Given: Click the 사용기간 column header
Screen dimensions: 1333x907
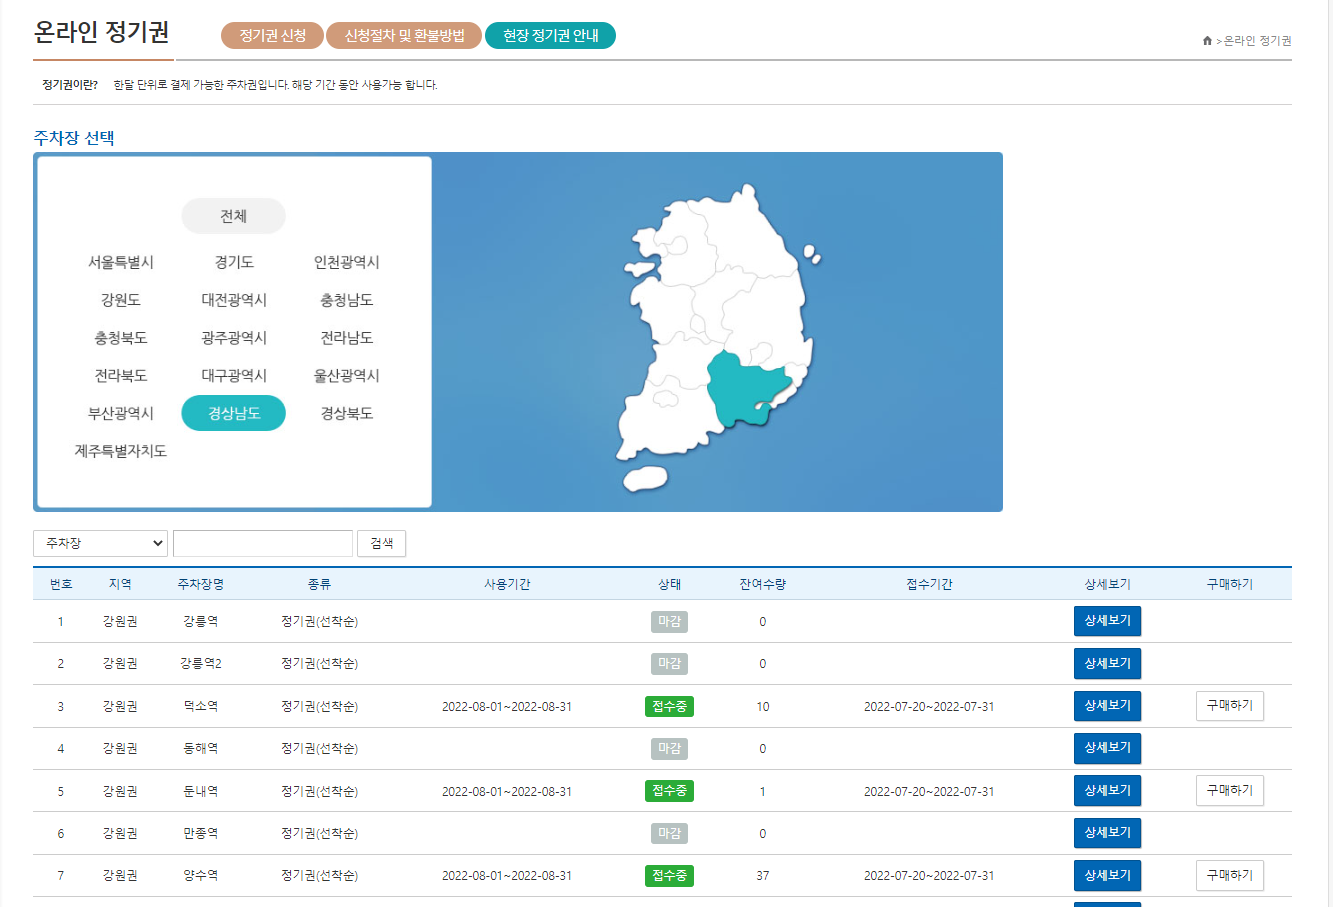Looking at the screenshot, I should 507,584.
